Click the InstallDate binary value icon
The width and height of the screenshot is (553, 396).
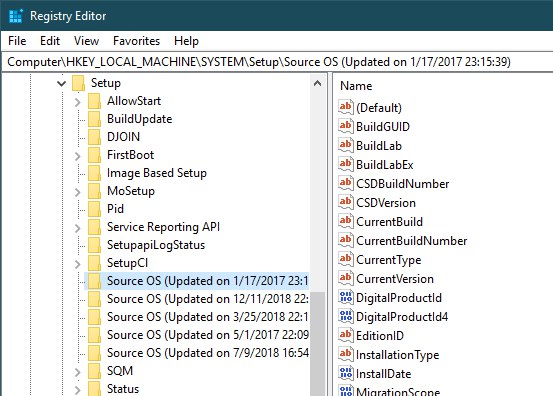coord(346,374)
